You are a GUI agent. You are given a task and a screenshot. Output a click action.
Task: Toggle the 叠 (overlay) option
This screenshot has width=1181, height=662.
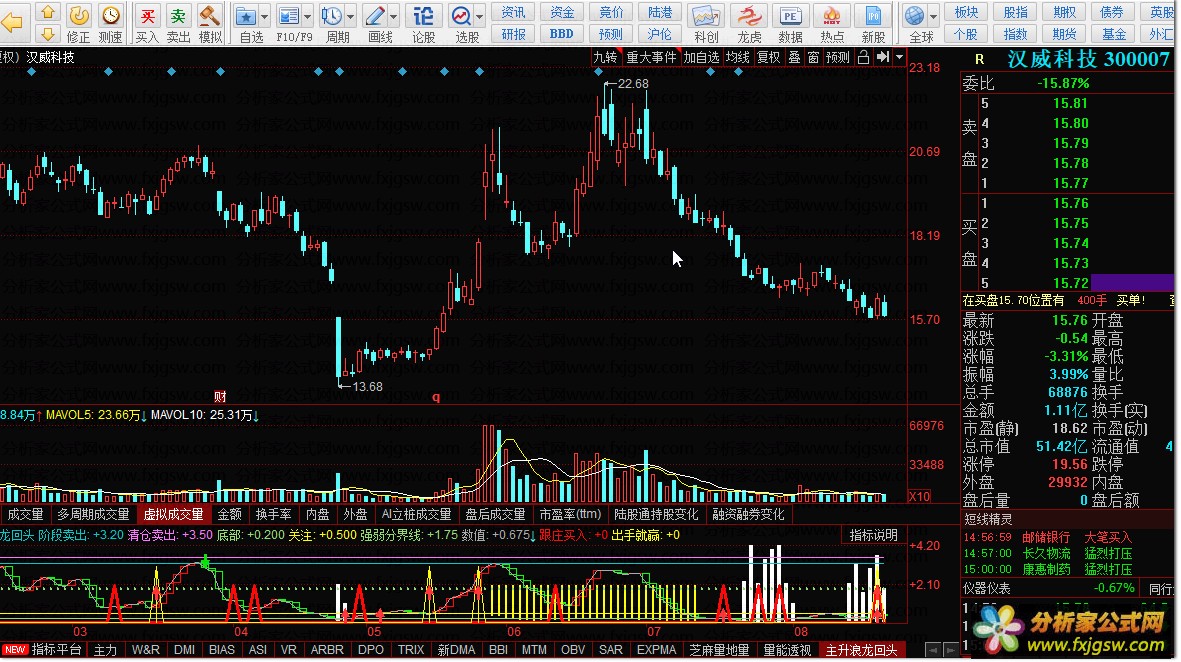(x=794, y=57)
